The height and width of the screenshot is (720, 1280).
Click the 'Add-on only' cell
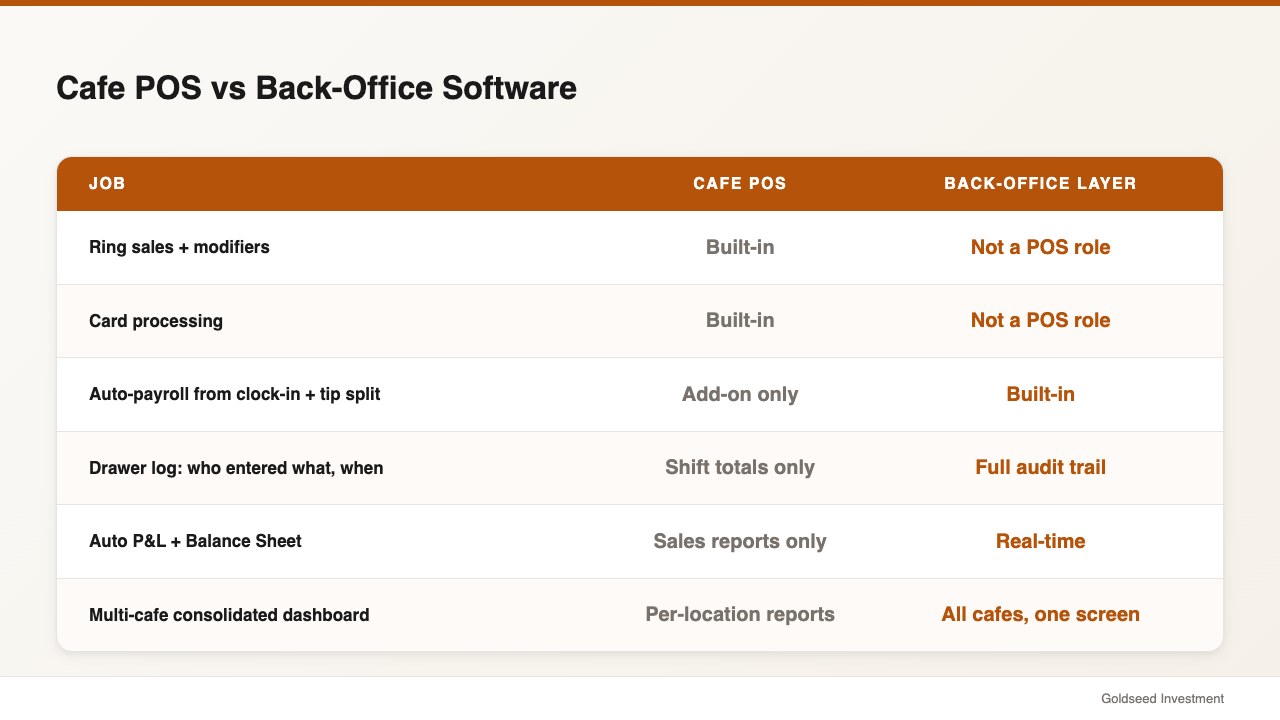(740, 394)
